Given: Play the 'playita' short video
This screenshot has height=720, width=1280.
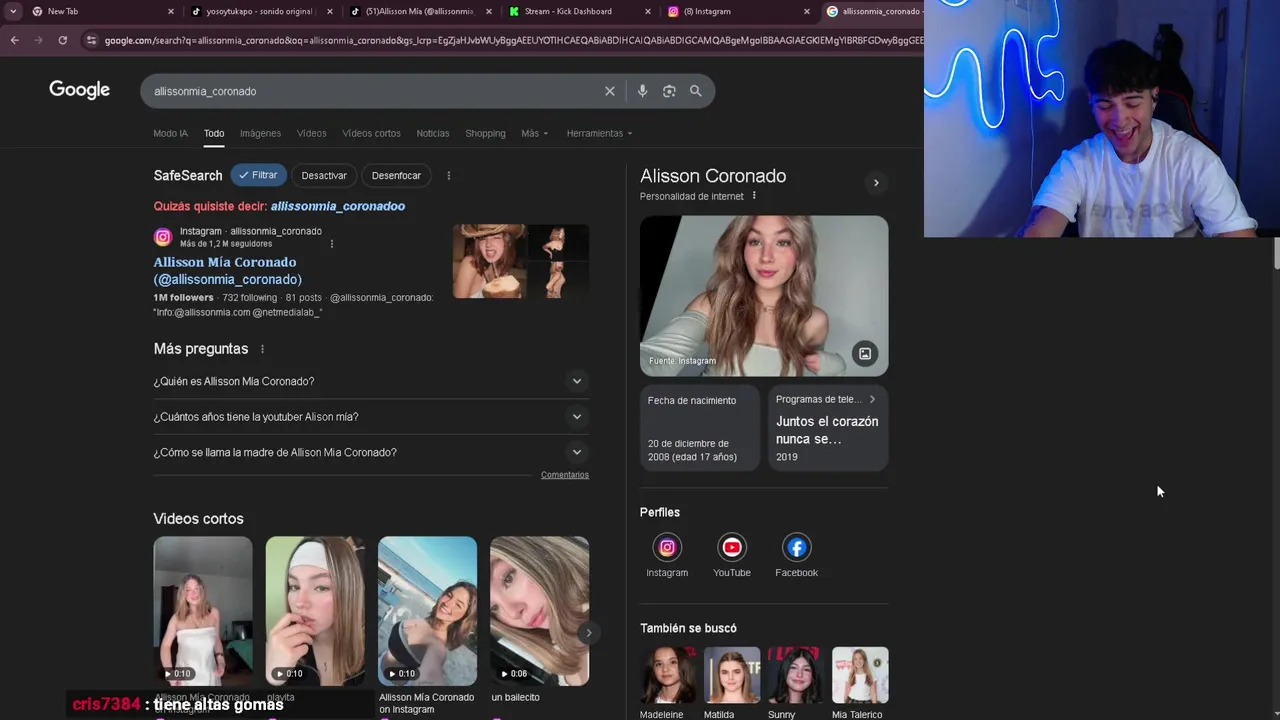Looking at the screenshot, I should [315, 611].
